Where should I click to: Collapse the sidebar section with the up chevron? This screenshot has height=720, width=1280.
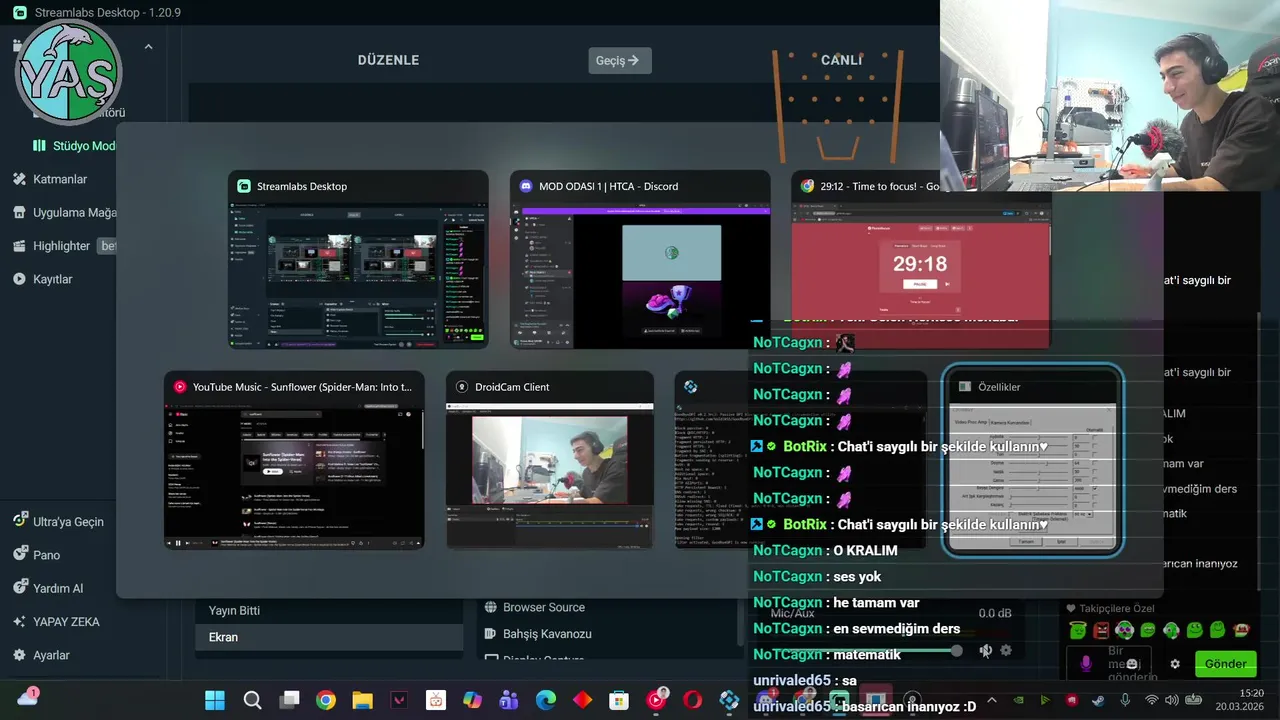[x=148, y=46]
